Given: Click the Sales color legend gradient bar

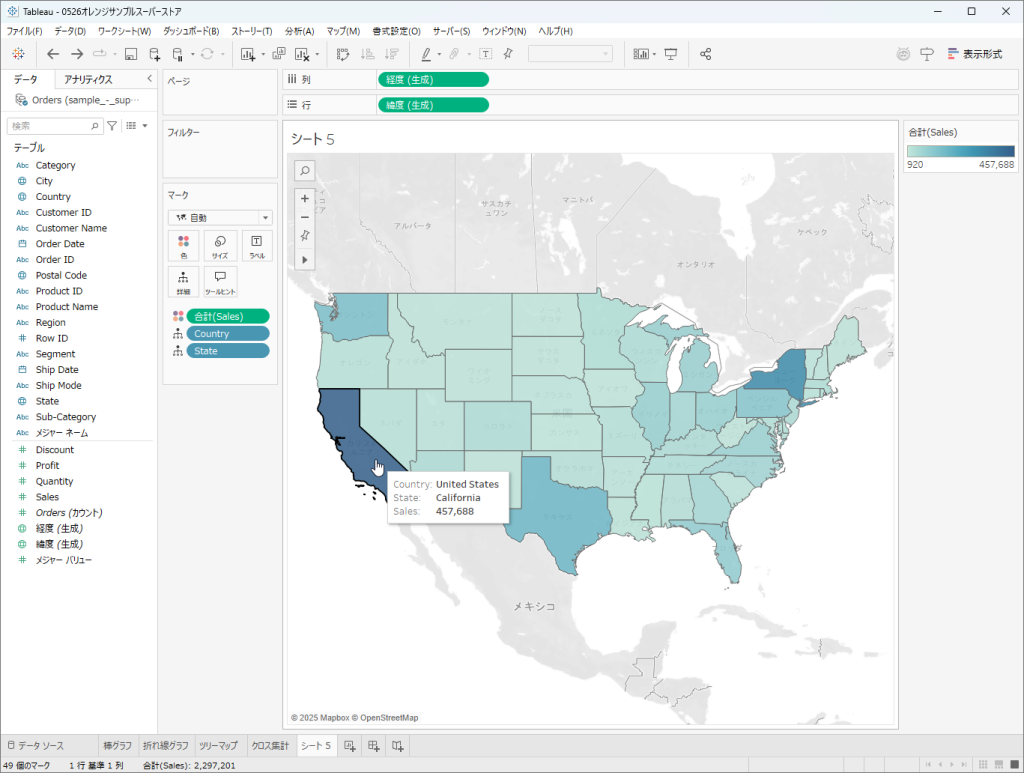Looking at the screenshot, I should (960, 151).
